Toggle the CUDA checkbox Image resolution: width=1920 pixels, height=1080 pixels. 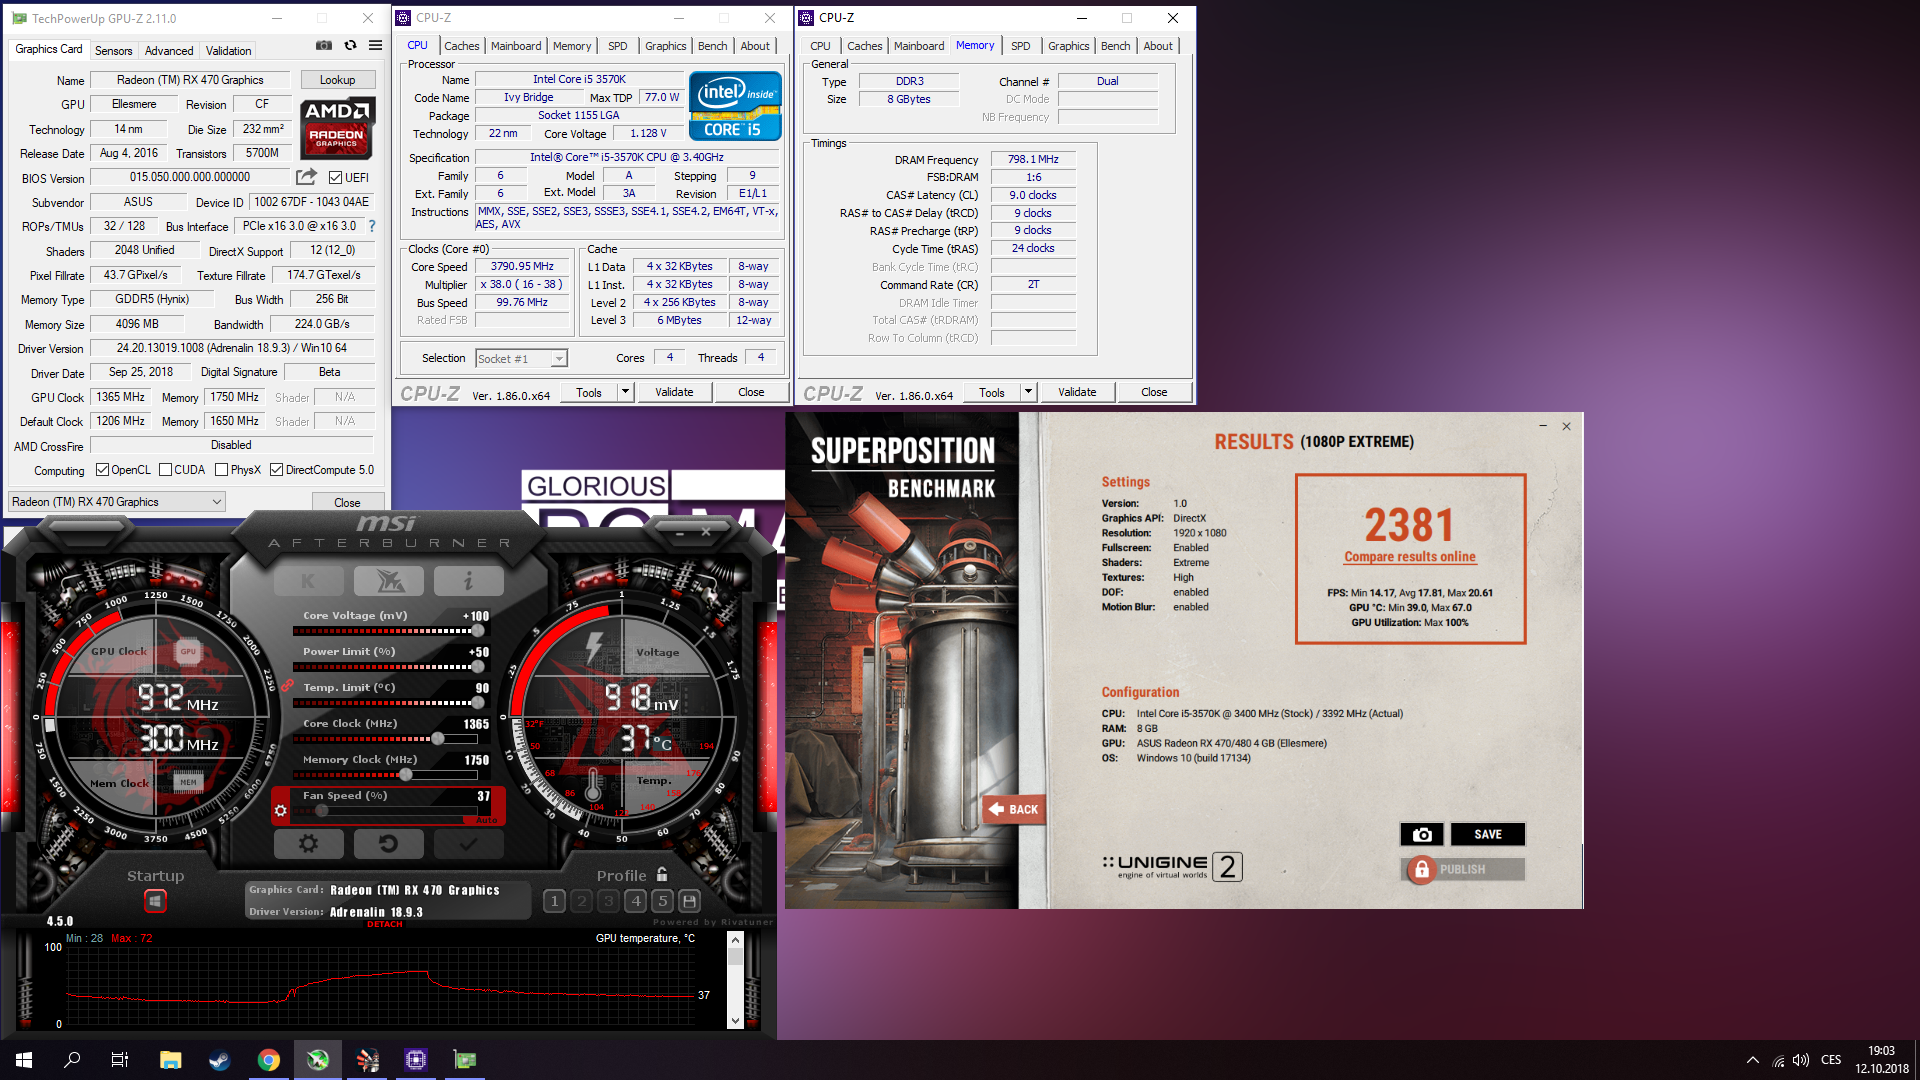point(165,470)
